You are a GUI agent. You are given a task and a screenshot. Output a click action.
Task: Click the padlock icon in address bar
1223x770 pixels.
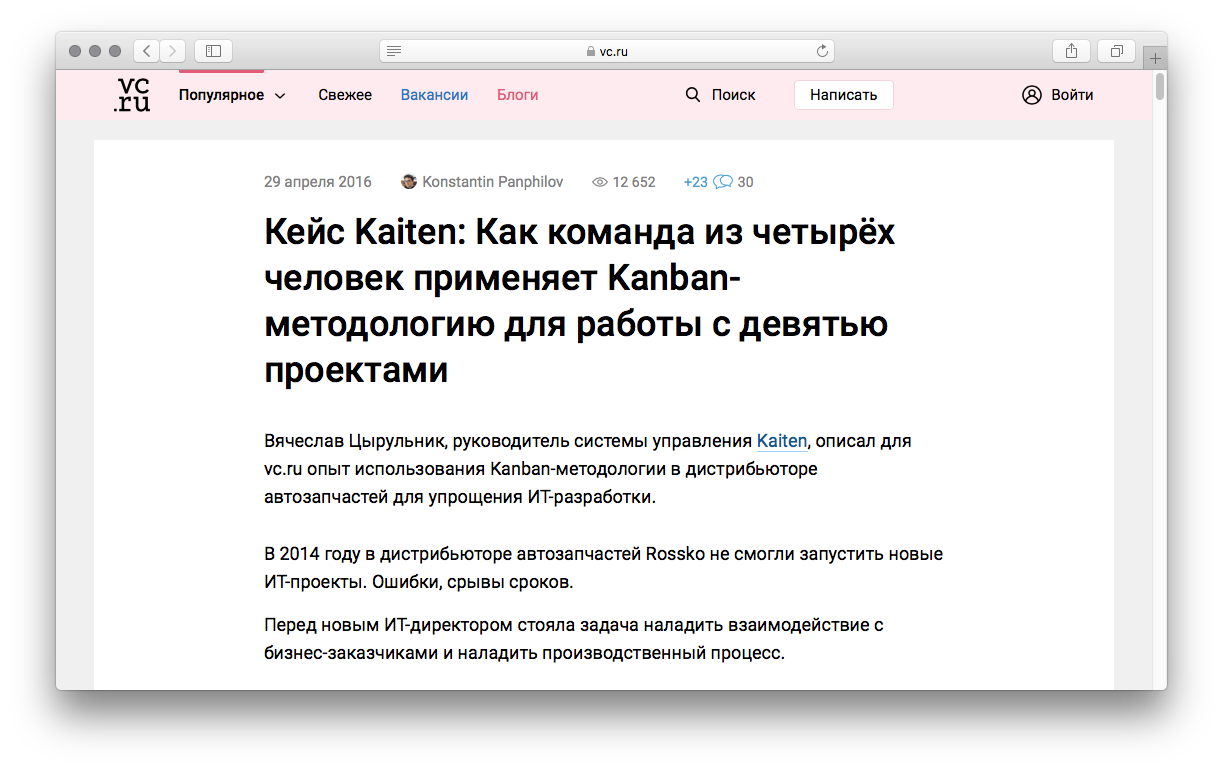point(591,51)
